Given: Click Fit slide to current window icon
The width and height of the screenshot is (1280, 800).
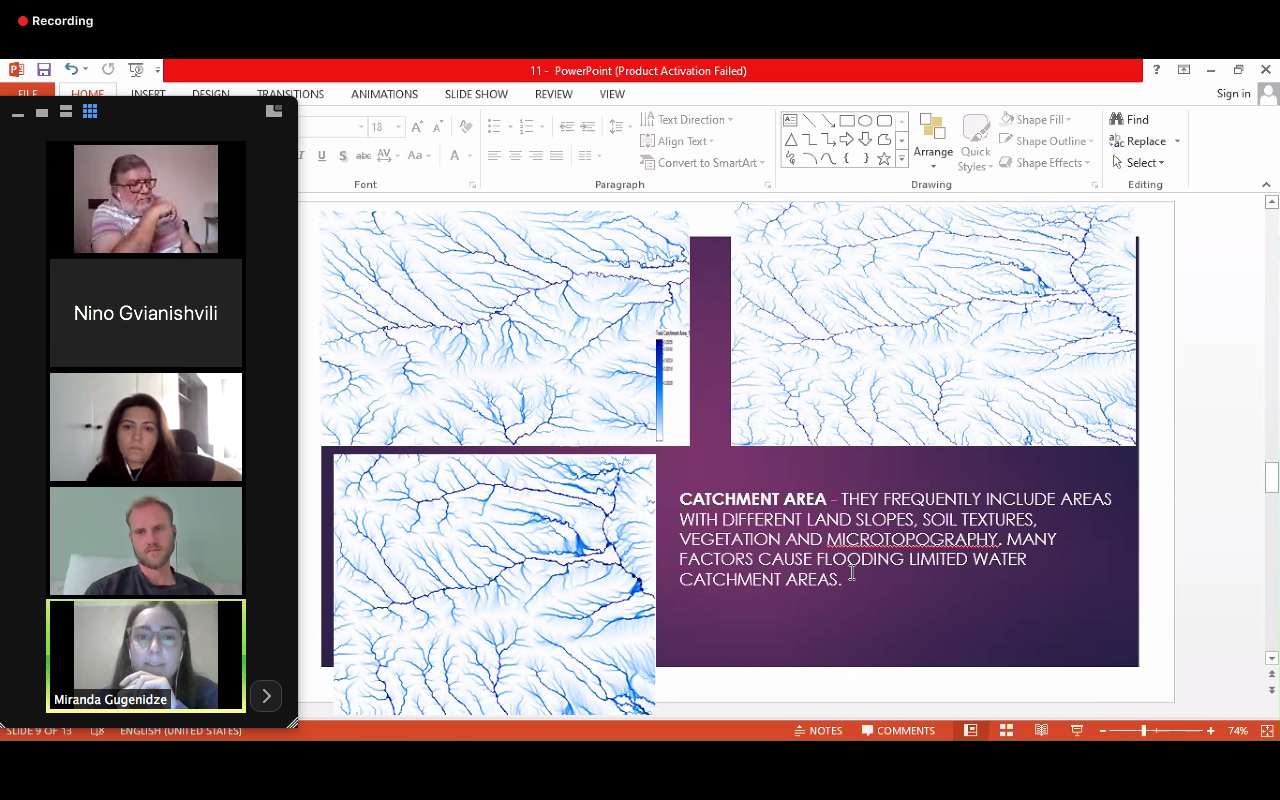Looking at the screenshot, I should 1267,731.
